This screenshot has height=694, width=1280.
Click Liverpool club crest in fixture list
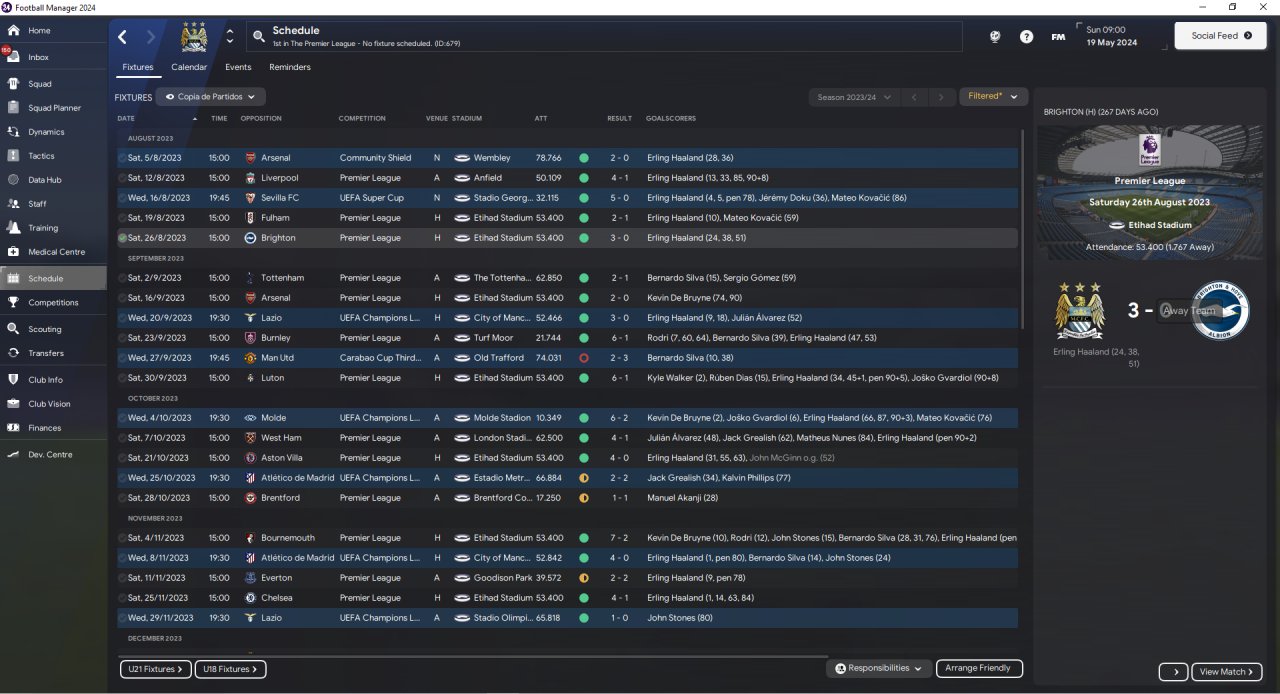[x=250, y=178]
